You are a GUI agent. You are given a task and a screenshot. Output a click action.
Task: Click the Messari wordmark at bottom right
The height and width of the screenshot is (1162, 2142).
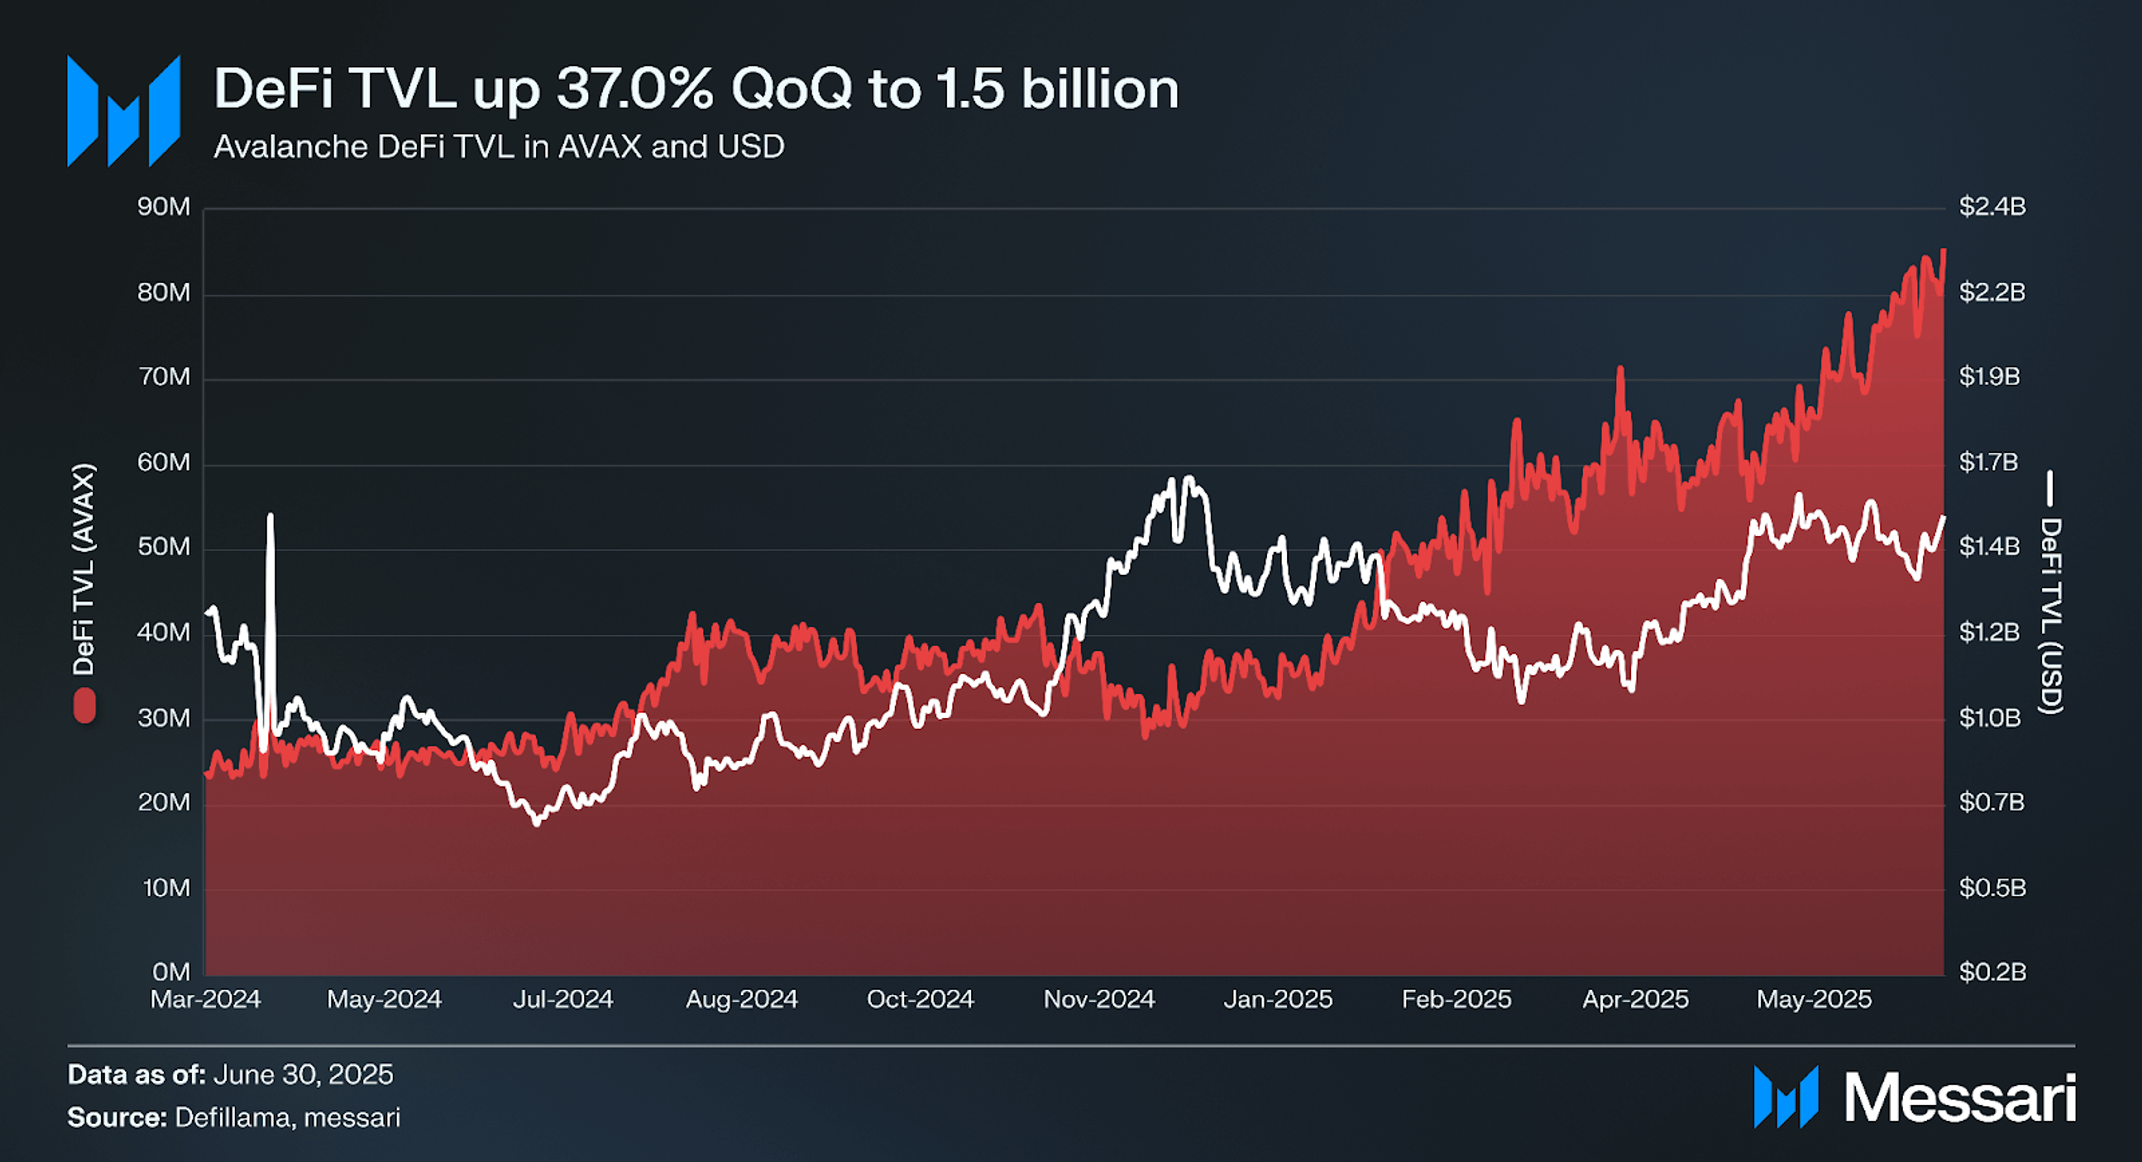point(1960,1098)
